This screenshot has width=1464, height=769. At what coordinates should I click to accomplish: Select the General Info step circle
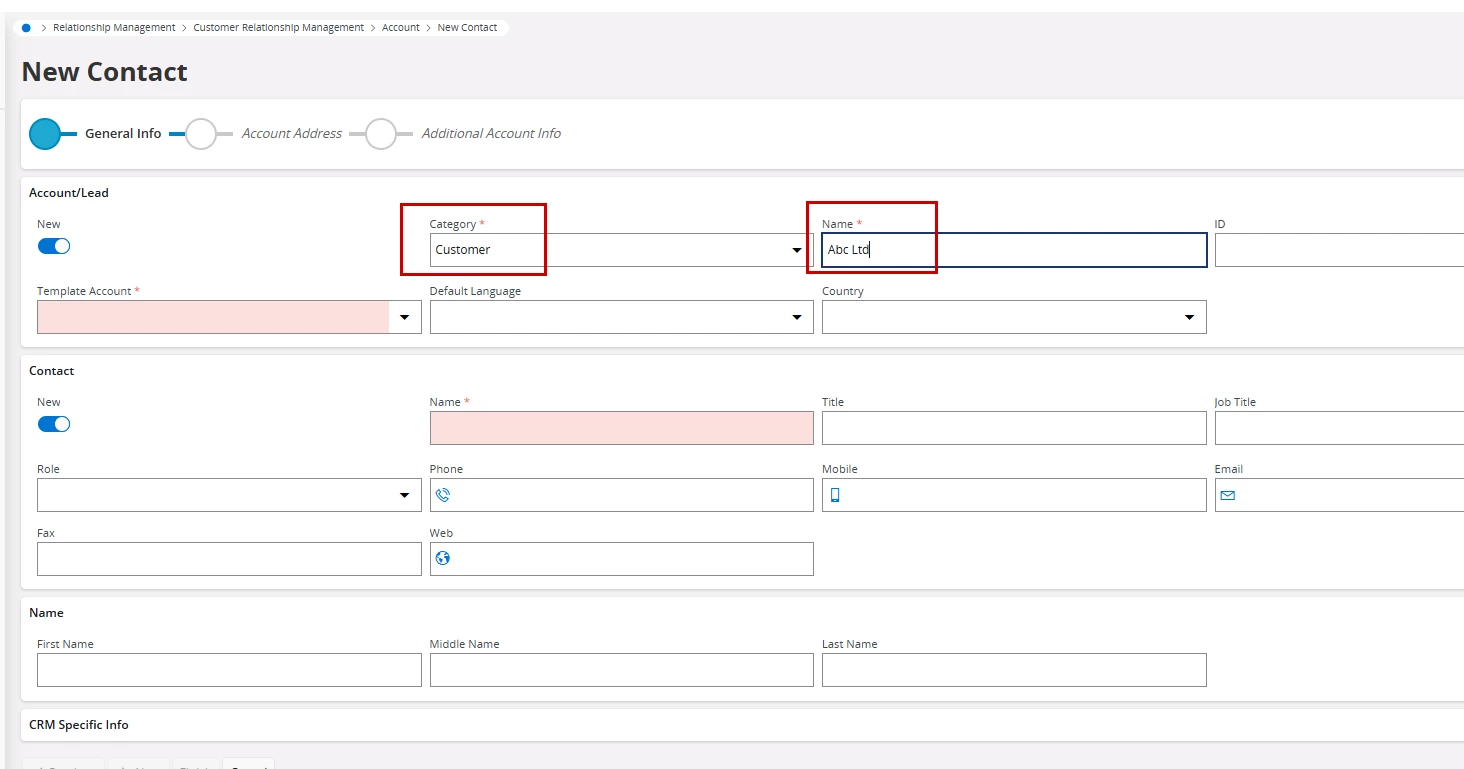[45, 134]
